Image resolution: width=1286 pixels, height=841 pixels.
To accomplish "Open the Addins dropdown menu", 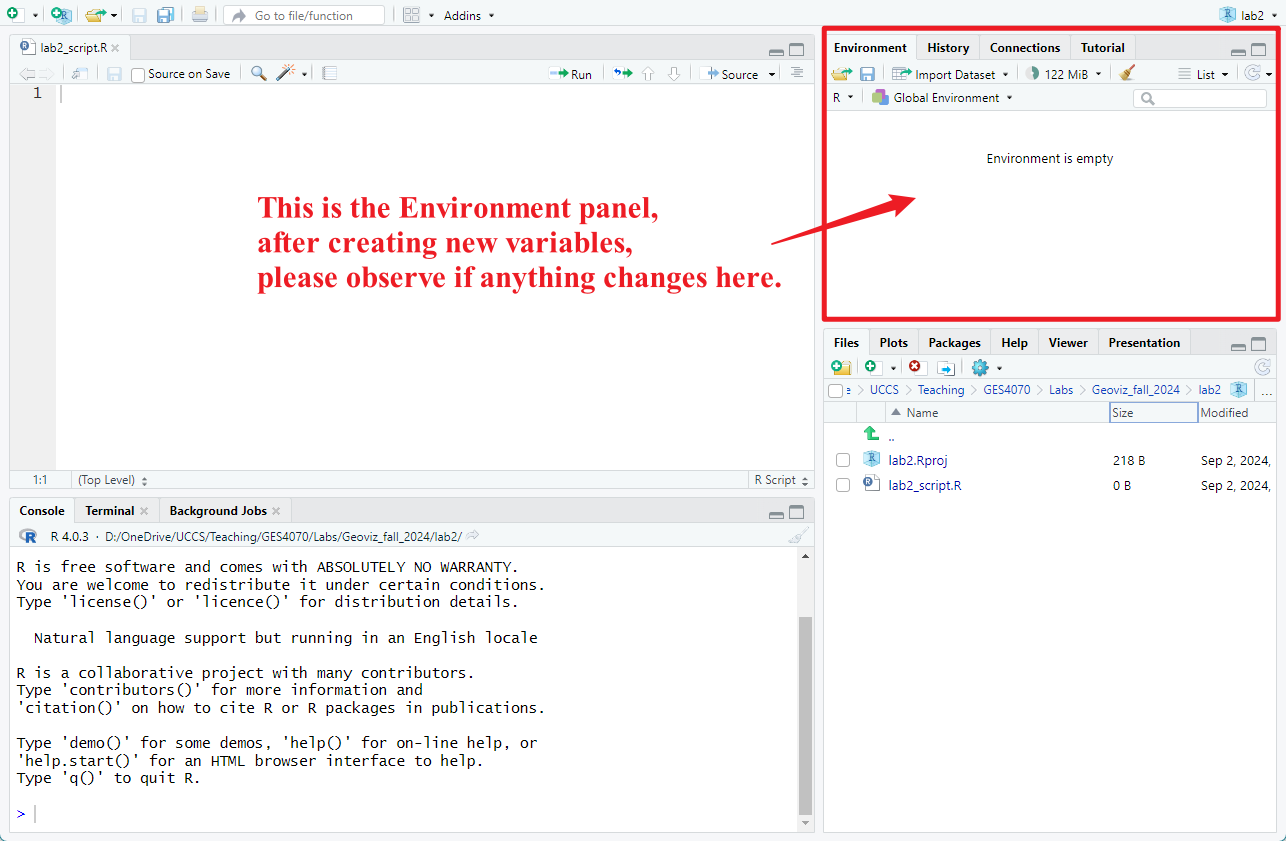I will tap(469, 16).
